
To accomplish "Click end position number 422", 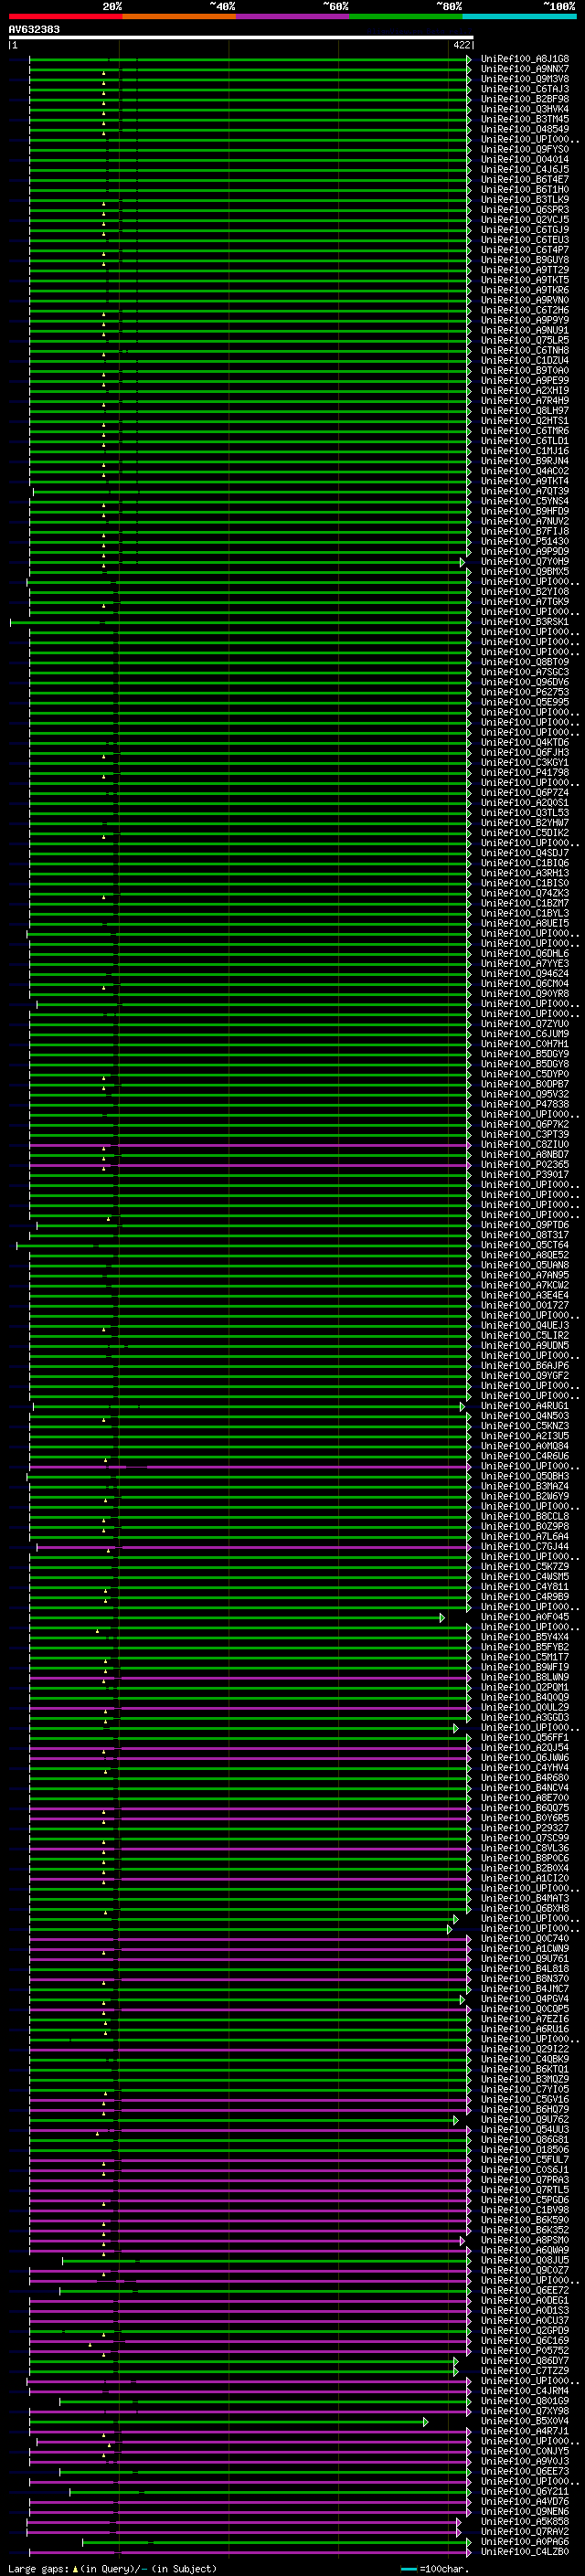I will tap(461, 45).
